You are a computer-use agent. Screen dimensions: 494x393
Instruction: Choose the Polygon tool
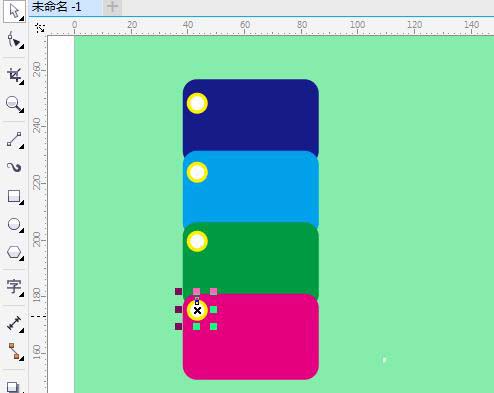pos(14,252)
